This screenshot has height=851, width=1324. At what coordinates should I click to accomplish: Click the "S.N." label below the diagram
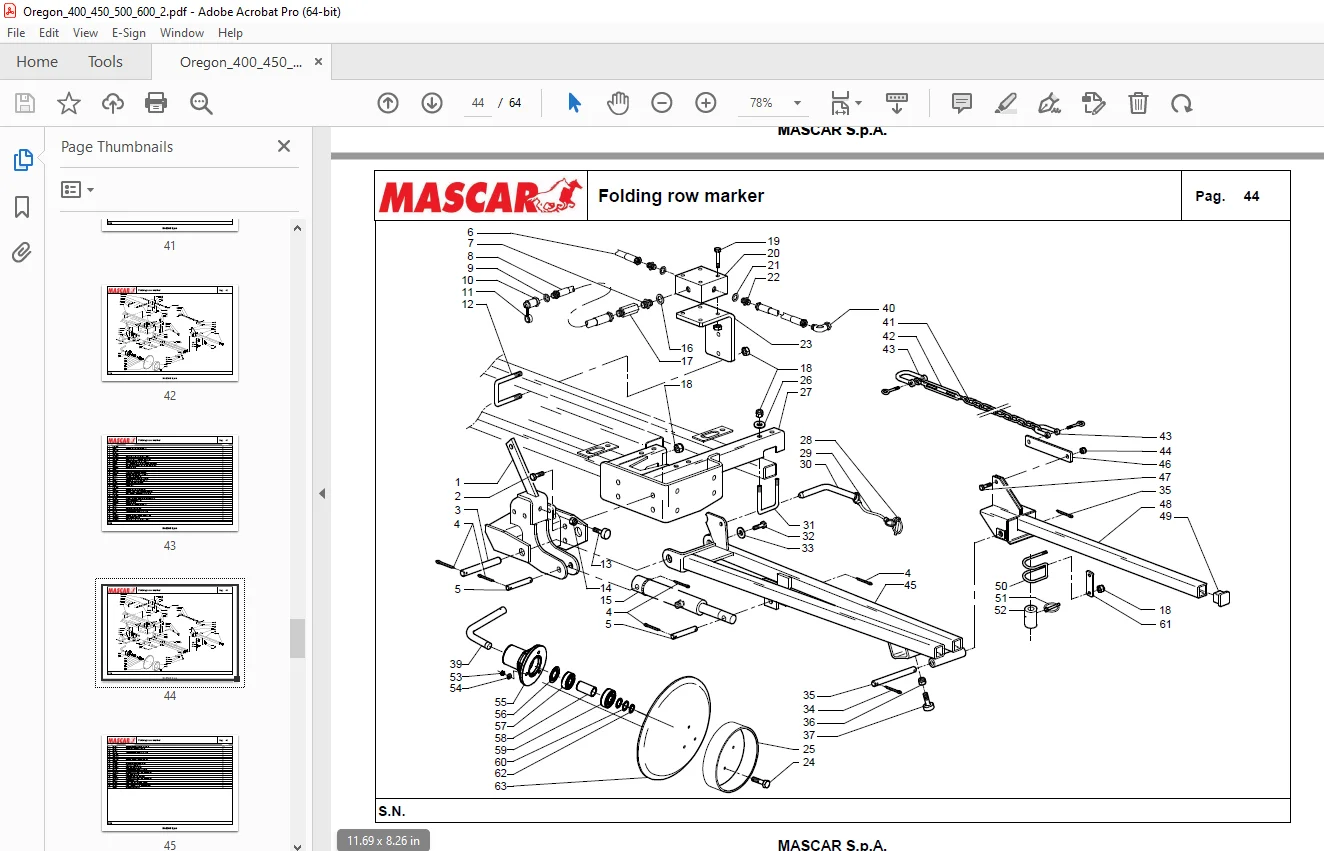click(x=392, y=811)
